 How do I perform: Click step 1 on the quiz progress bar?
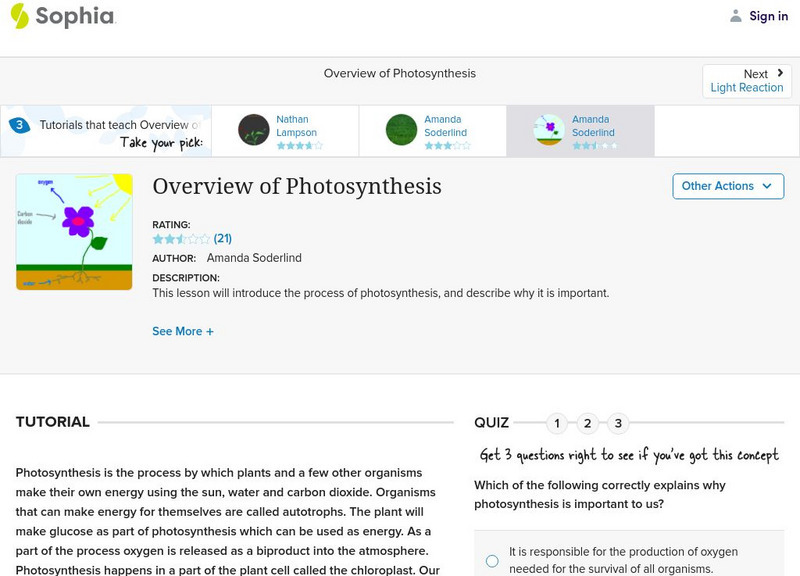559,424
